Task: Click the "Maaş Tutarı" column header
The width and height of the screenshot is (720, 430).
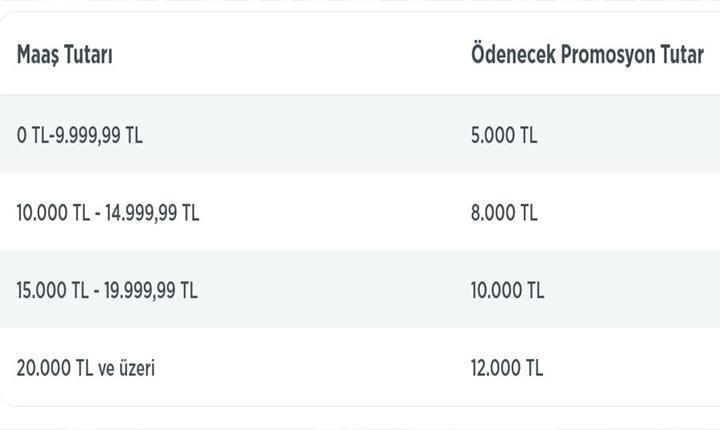Action: [64, 55]
